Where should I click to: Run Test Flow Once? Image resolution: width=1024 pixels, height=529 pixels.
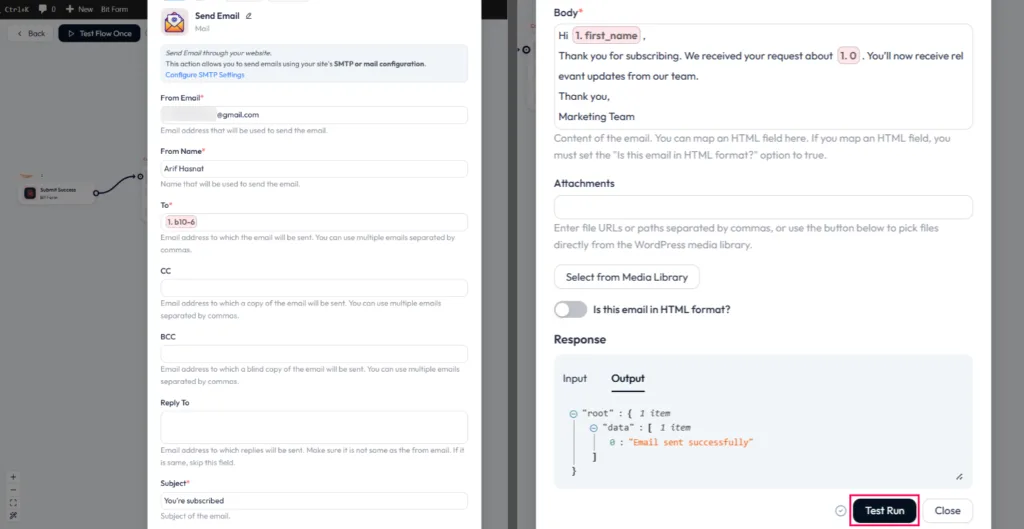click(99, 33)
